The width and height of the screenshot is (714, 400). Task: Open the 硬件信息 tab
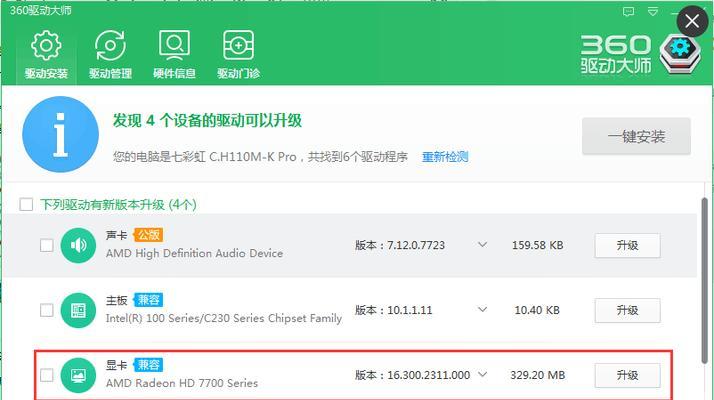pos(174,55)
